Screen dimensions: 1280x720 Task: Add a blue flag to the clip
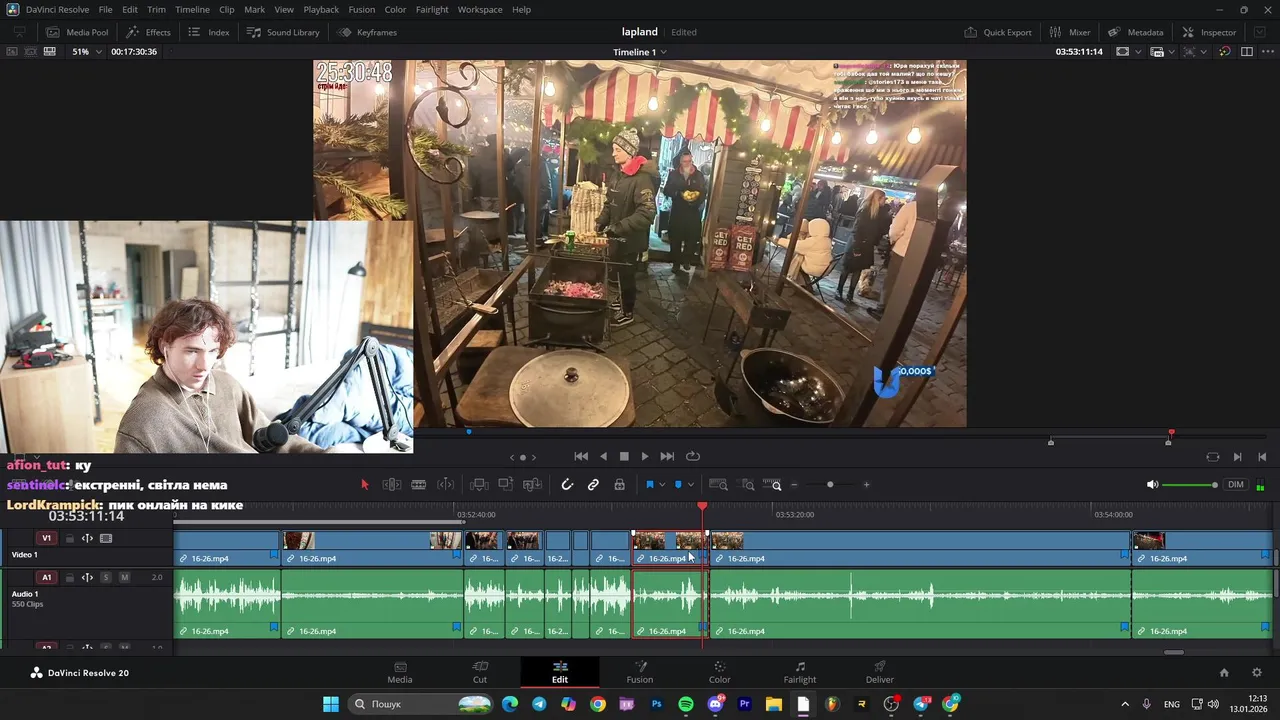click(x=650, y=485)
